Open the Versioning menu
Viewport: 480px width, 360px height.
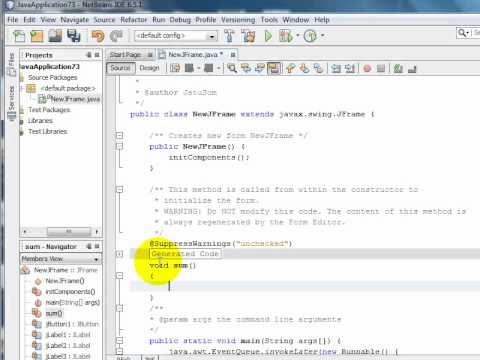238,20
